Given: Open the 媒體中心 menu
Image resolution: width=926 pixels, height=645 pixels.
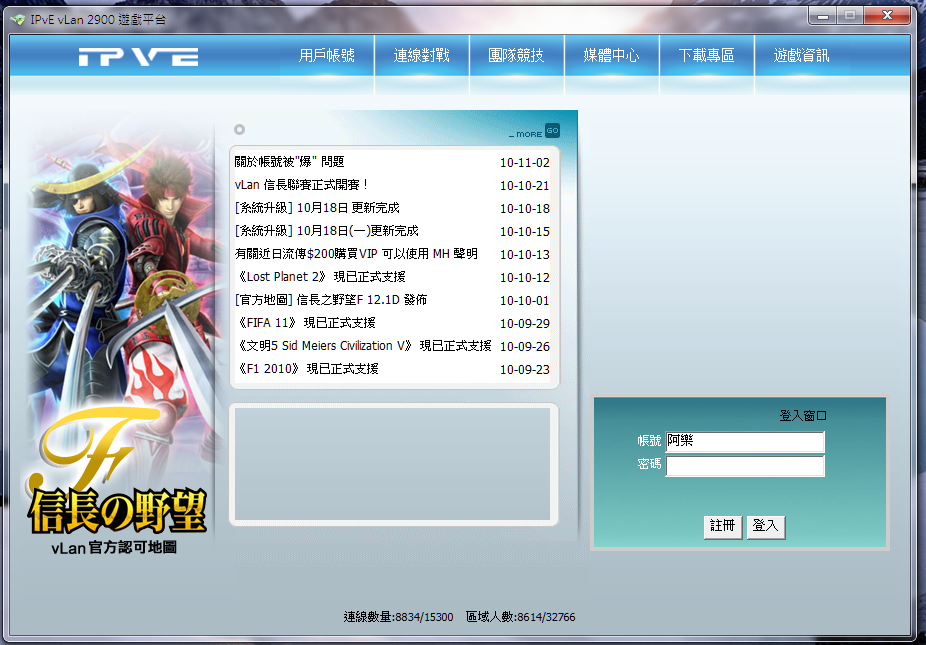Looking at the screenshot, I should coord(611,56).
